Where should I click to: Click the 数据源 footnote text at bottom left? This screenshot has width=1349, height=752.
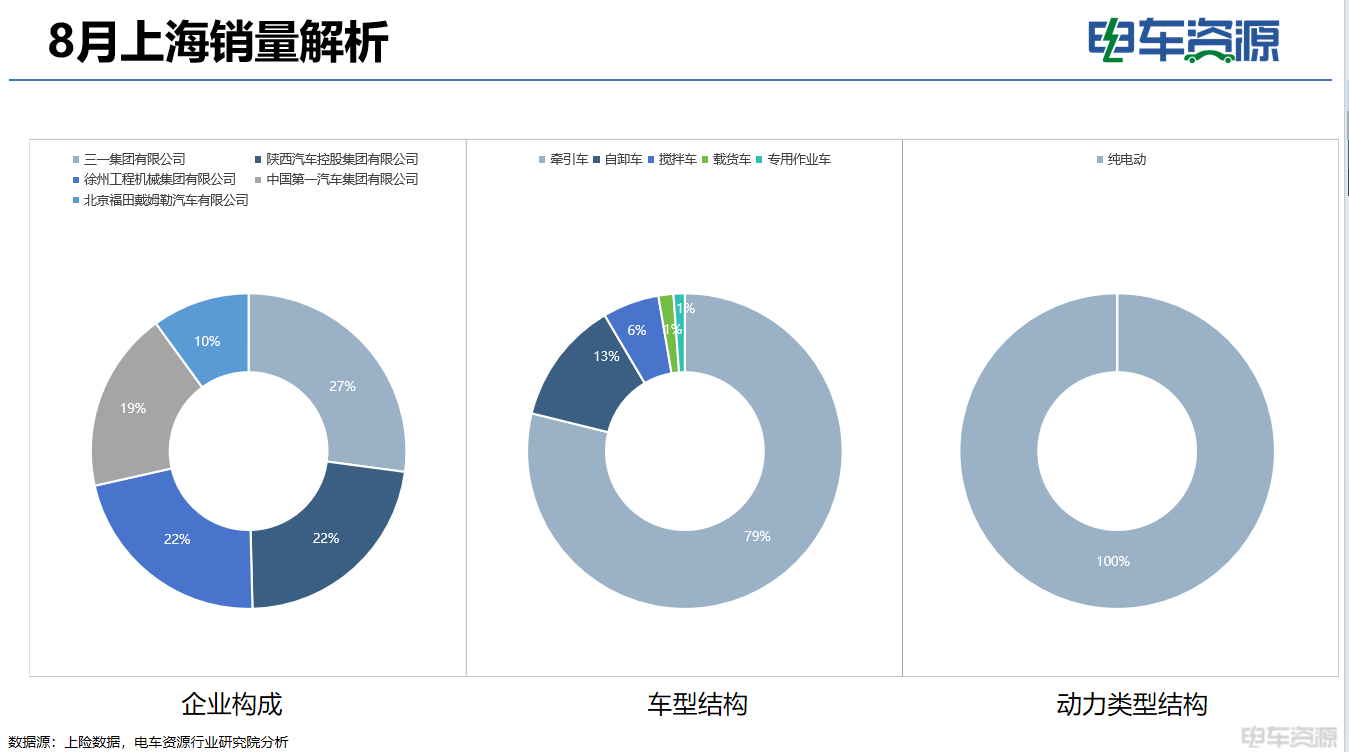[x=148, y=742]
